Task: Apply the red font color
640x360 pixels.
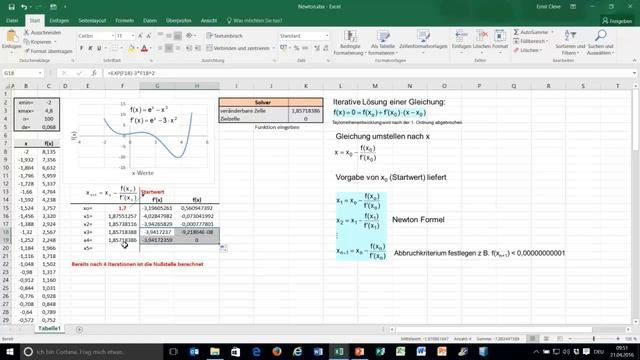Action: pyautogui.click(x=144, y=49)
